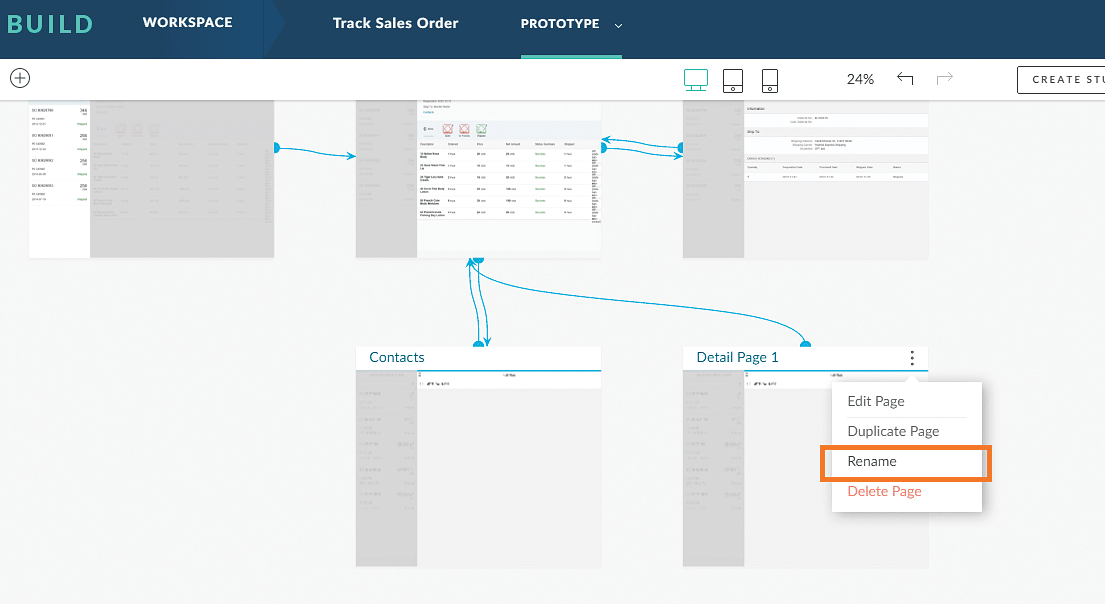The image size is (1105, 604).
Task: Switch to desktop device view
Action: pyautogui.click(x=695, y=80)
